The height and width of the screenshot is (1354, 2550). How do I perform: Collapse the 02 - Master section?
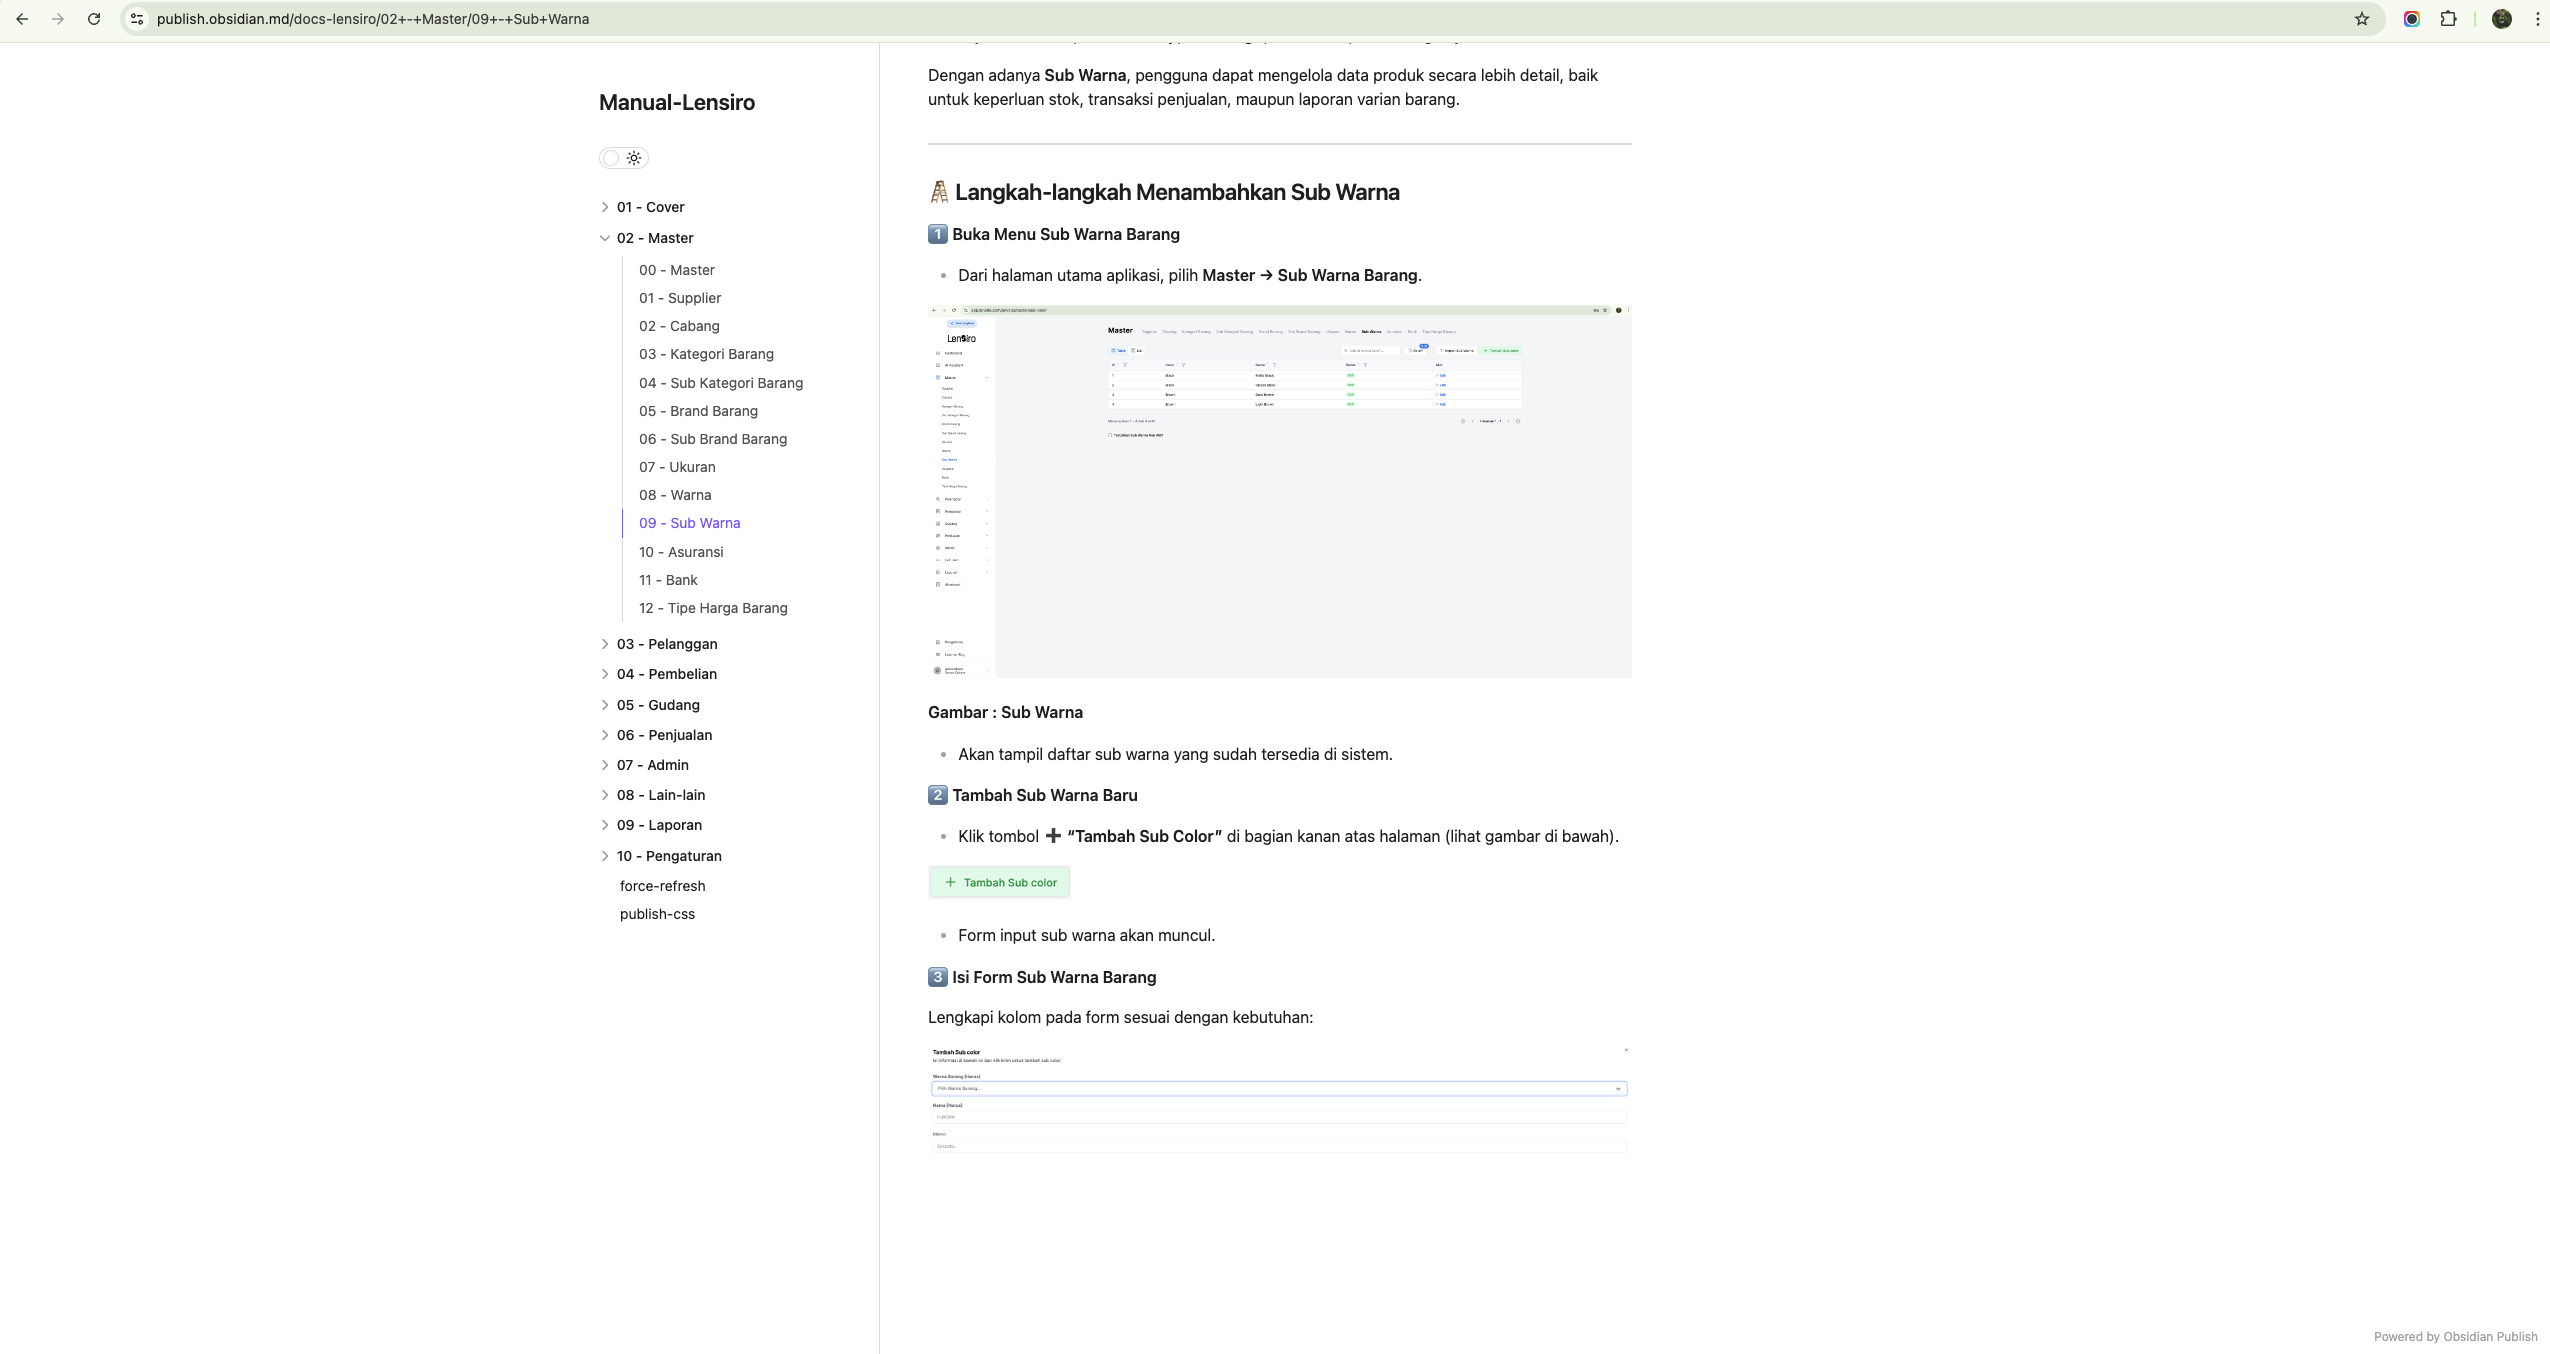[x=605, y=238]
